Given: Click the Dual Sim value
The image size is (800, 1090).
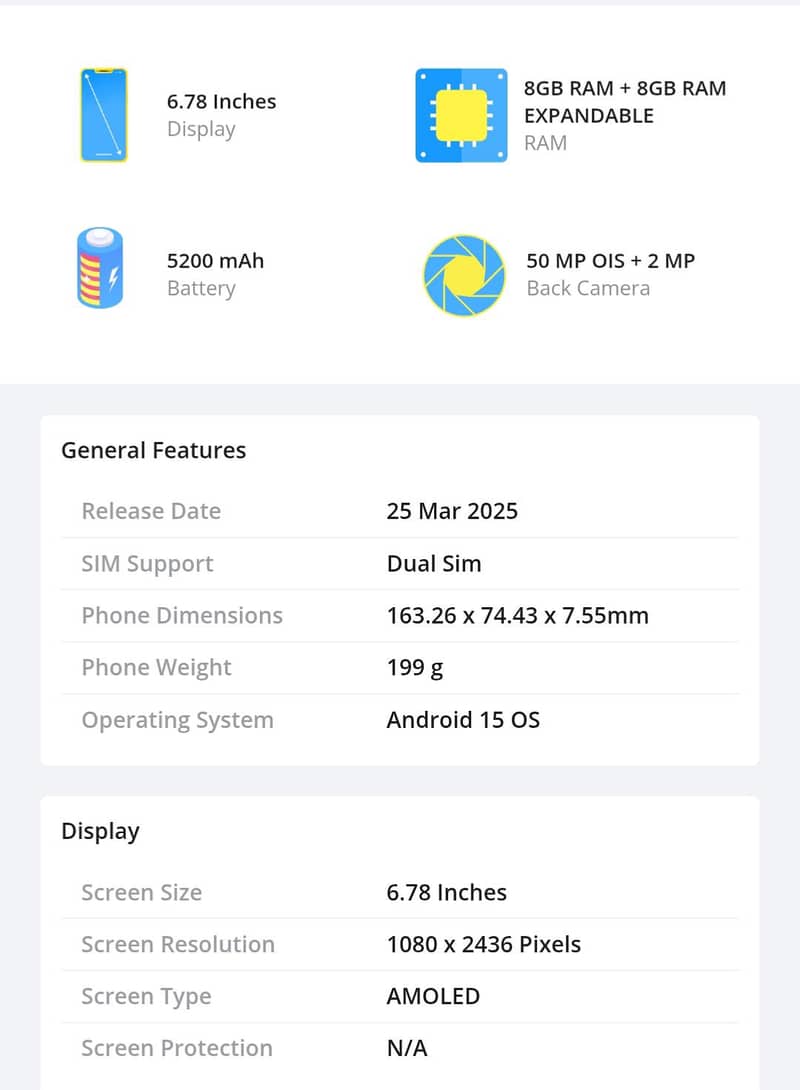Looking at the screenshot, I should 434,564.
